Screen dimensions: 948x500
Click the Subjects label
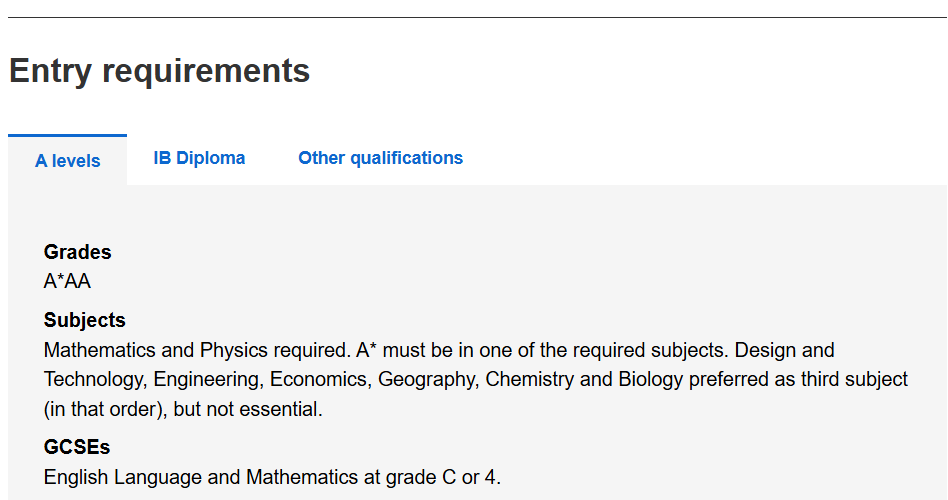tap(84, 320)
